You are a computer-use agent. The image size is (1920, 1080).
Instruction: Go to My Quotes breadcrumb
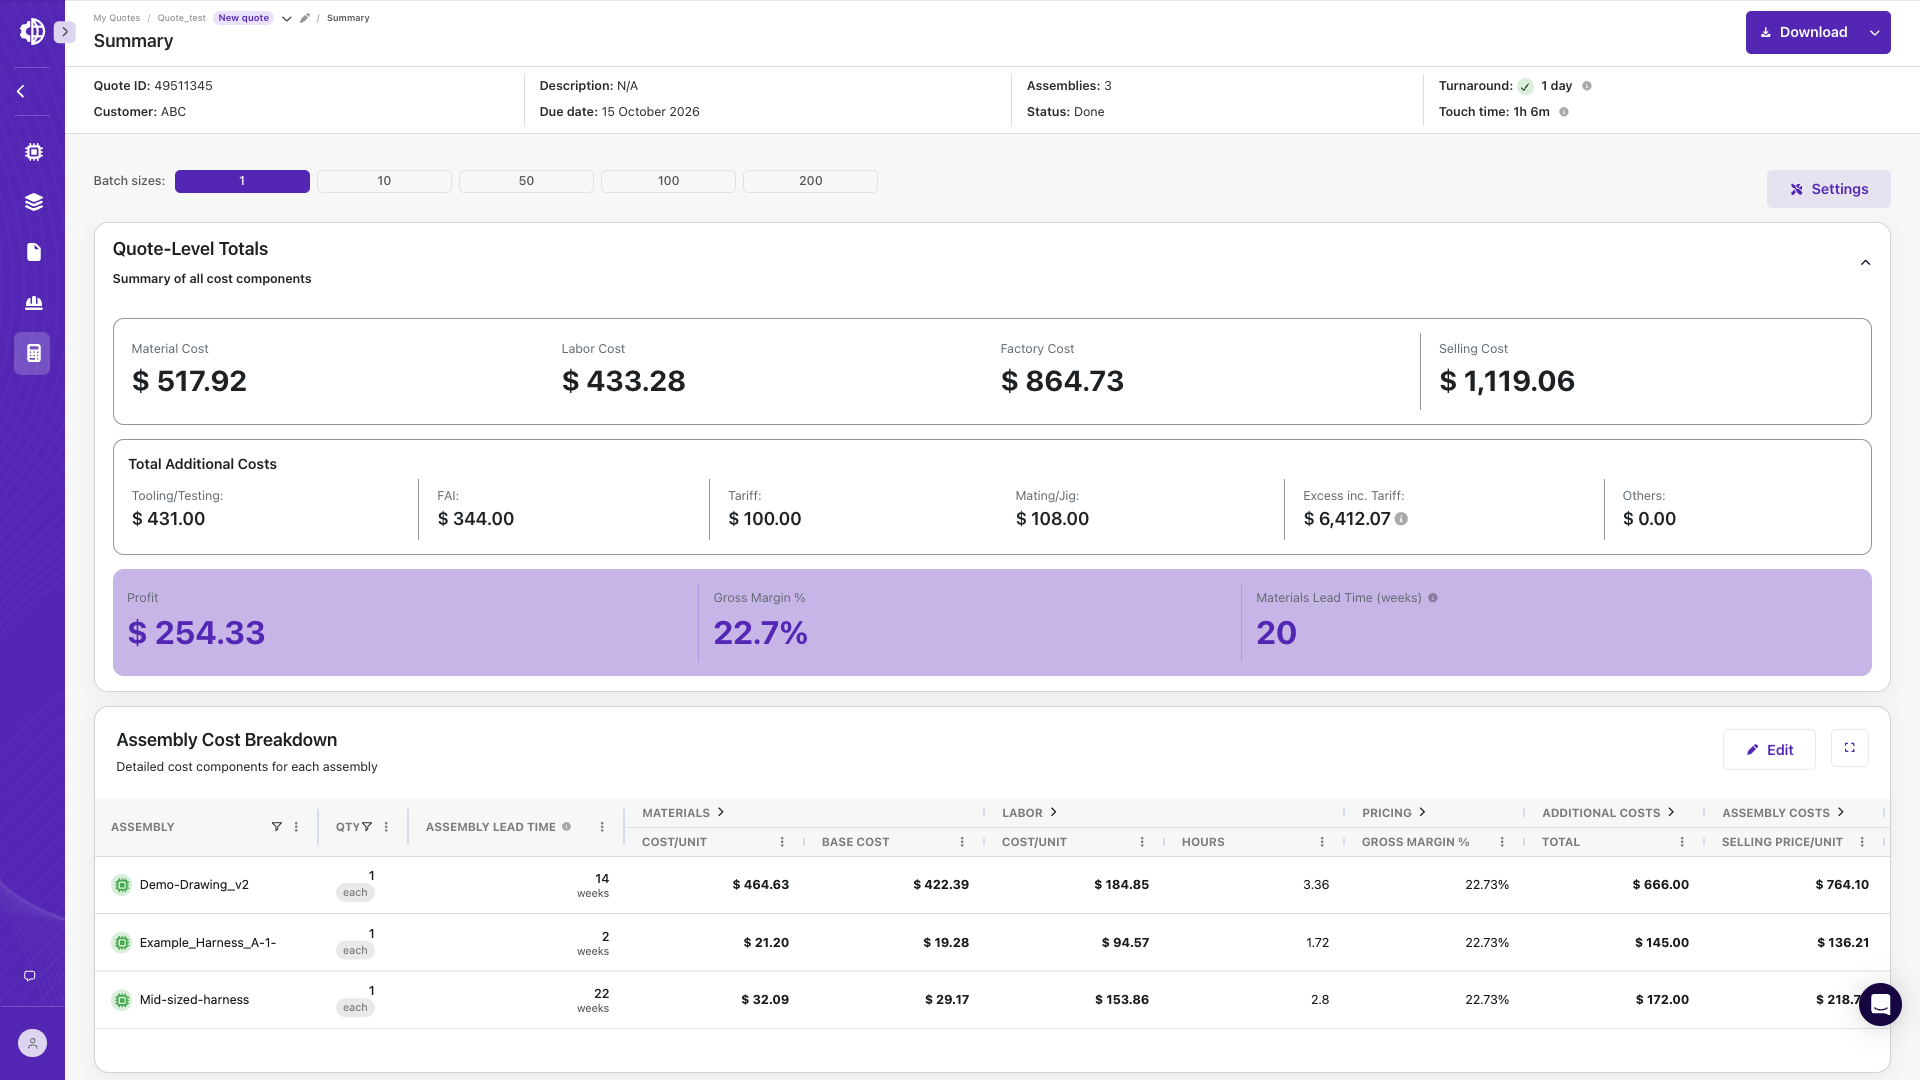pyautogui.click(x=117, y=18)
